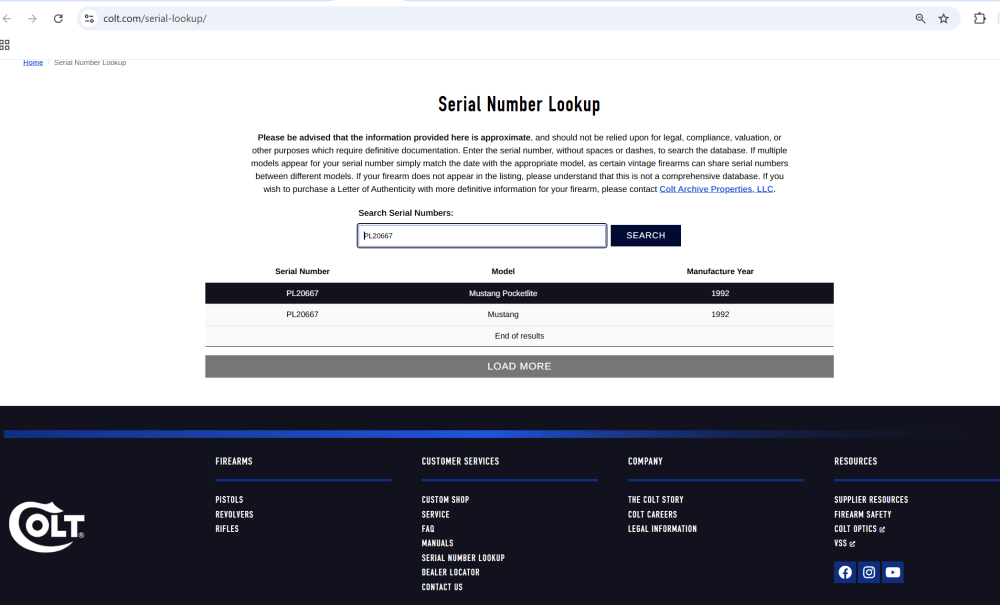Open COLT CAREERS footer link
1000x605 pixels.
[x=652, y=514]
